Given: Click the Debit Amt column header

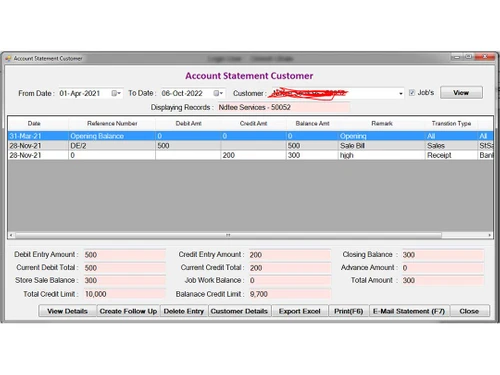Looking at the screenshot, I should (188, 123).
